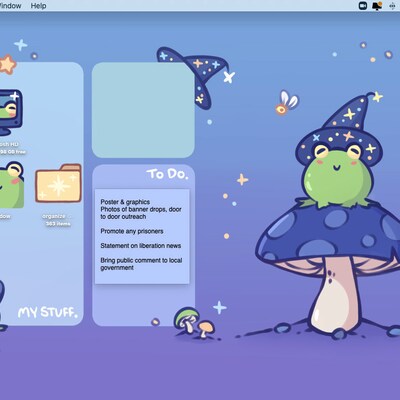The image size is (400, 400).
Task: Click the word 'government' in the sticky note
Action: point(117,268)
